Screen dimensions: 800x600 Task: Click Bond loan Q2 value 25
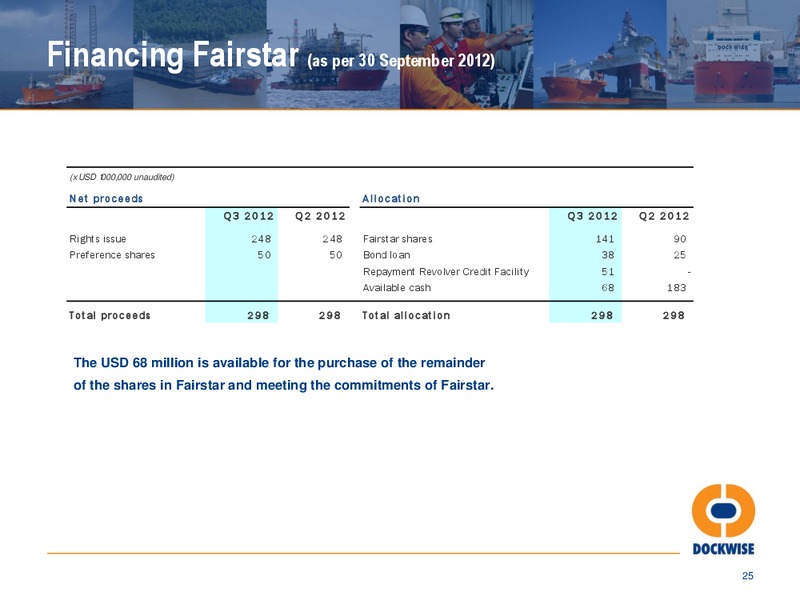coord(680,255)
